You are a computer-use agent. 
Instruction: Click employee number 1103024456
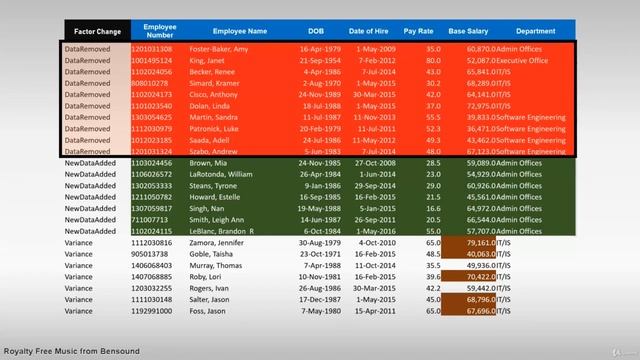(x=151, y=163)
